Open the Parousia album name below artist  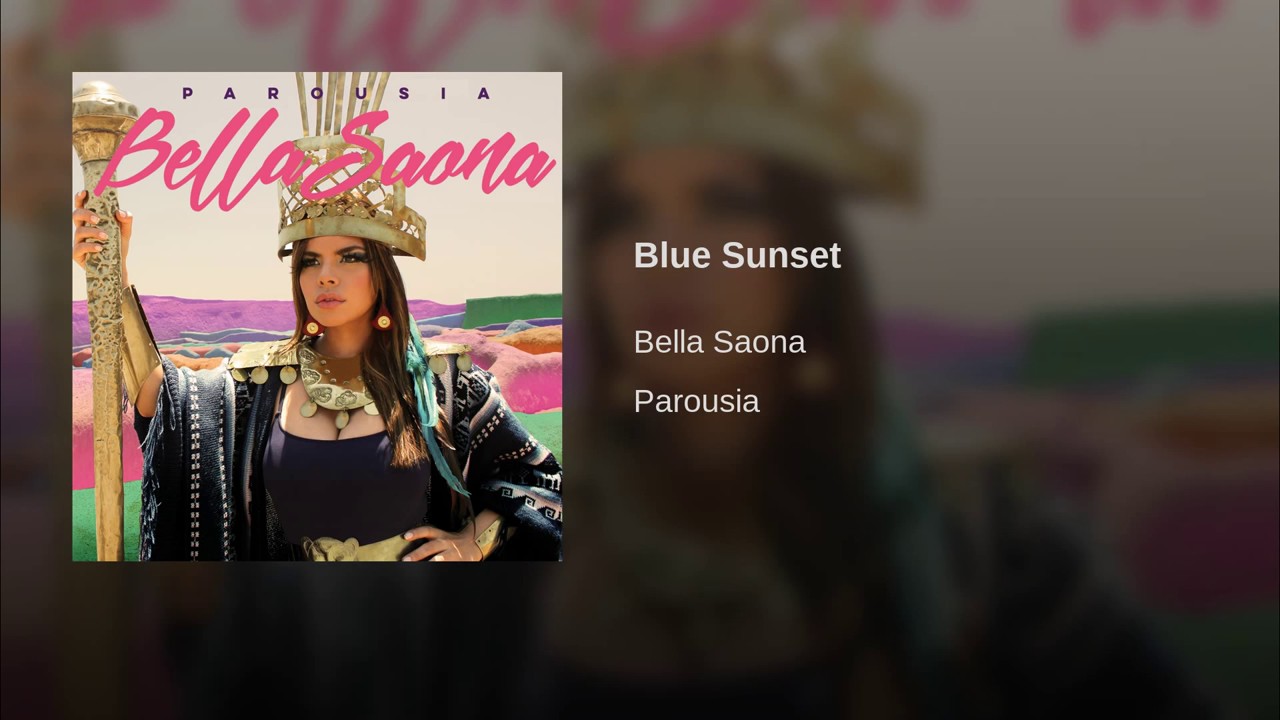(696, 401)
